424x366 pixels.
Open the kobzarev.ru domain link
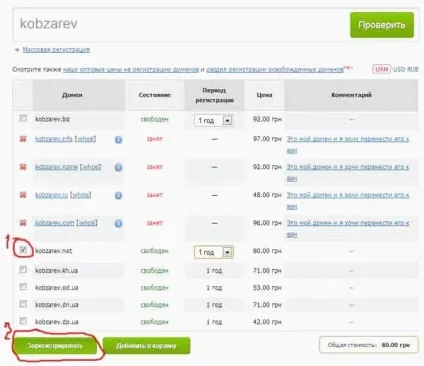tap(51, 195)
